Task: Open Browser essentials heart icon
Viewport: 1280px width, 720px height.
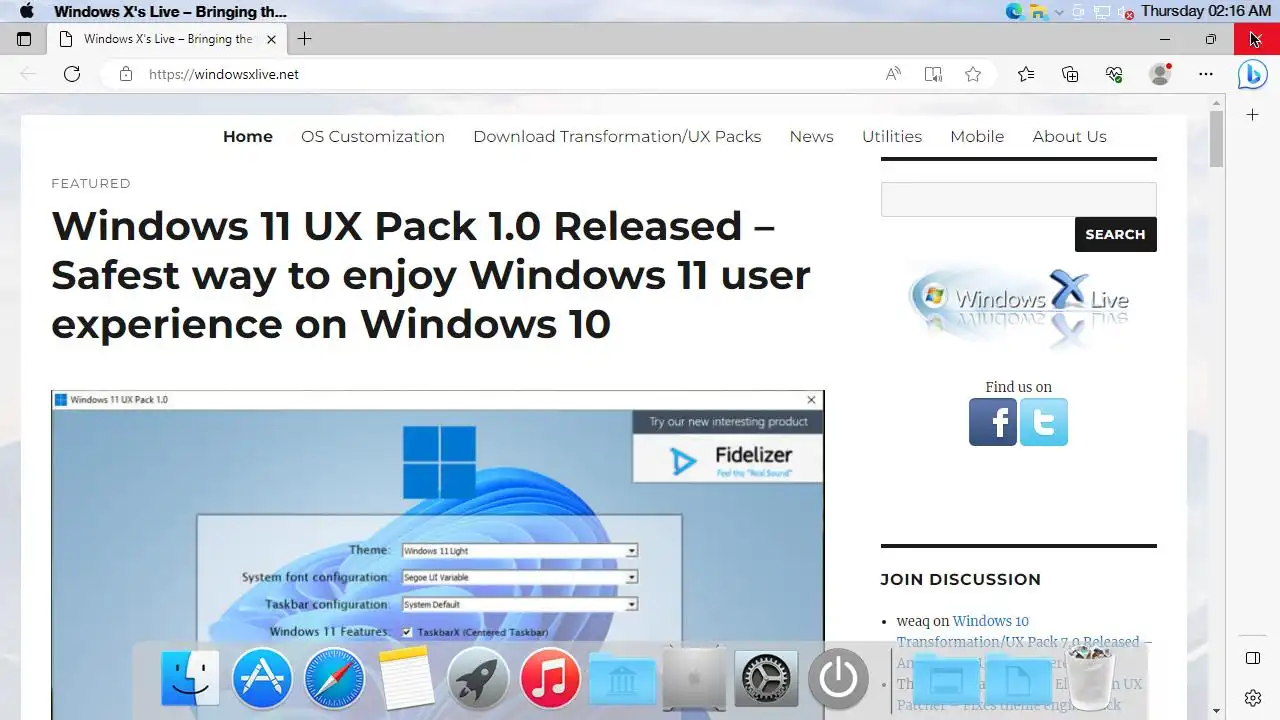Action: [1114, 74]
